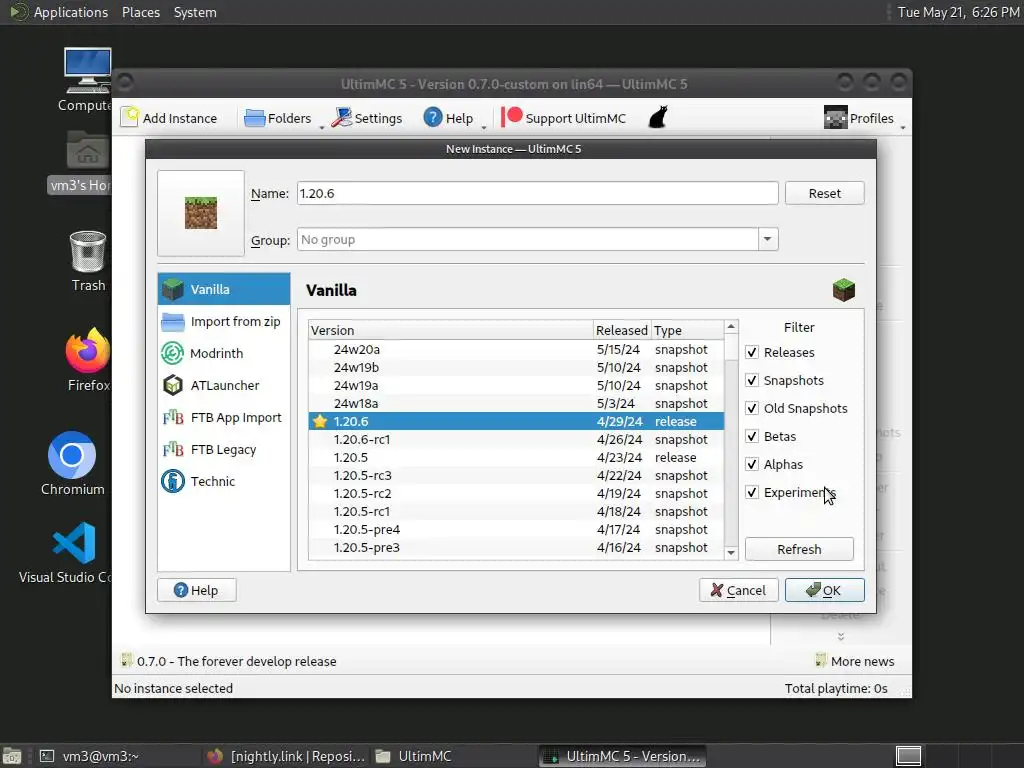Click the Technic logo icon
1024x768 pixels.
point(172,481)
